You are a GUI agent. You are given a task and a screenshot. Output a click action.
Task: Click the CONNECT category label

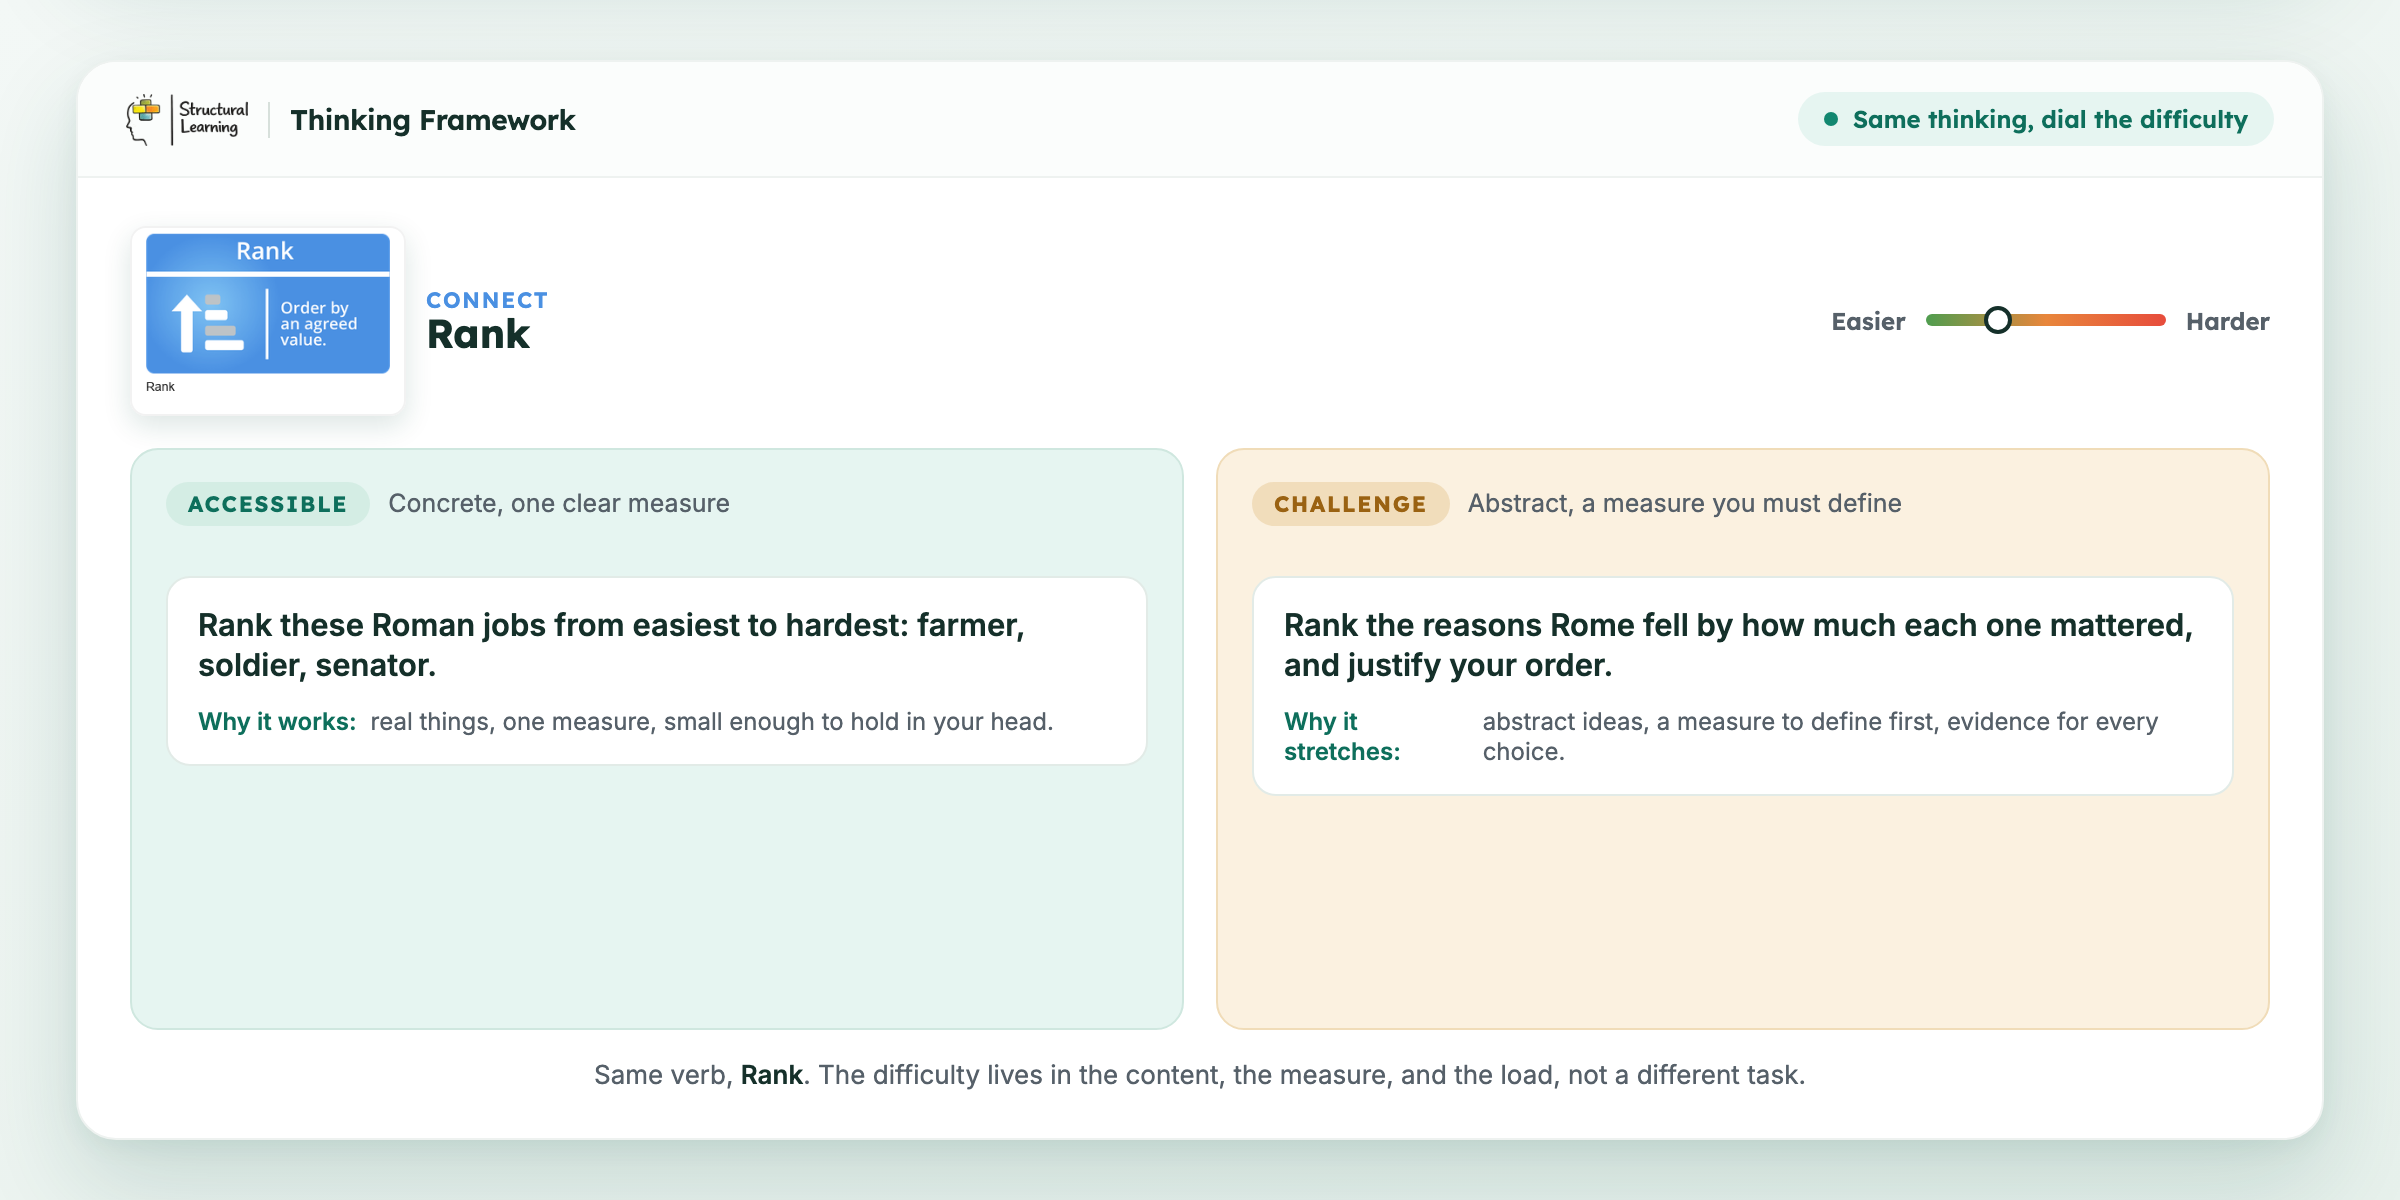click(x=487, y=300)
